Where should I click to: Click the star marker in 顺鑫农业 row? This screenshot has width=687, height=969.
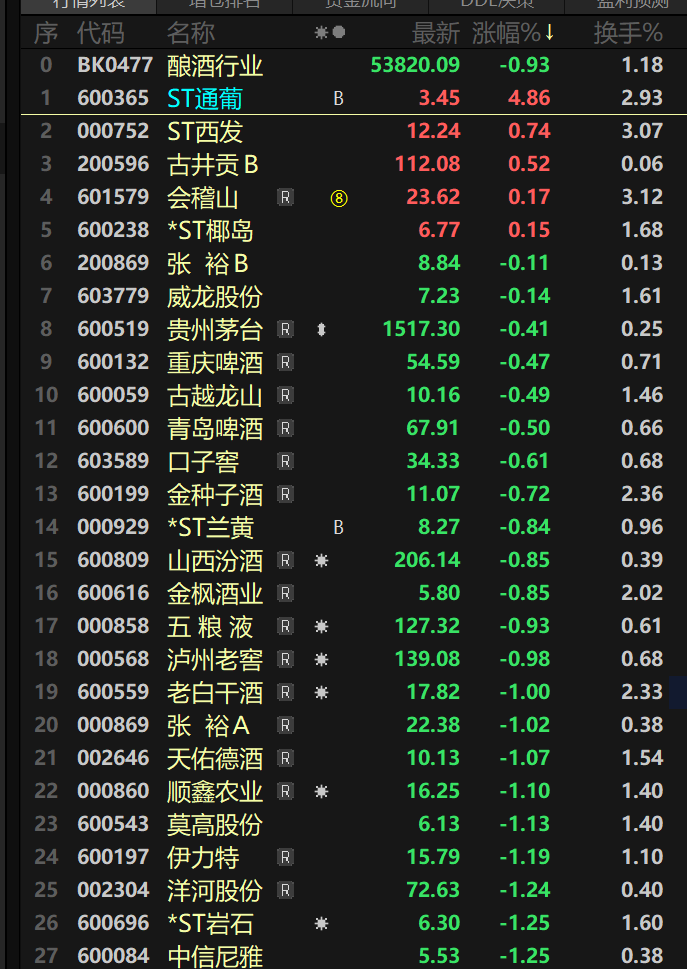point(321,791)
